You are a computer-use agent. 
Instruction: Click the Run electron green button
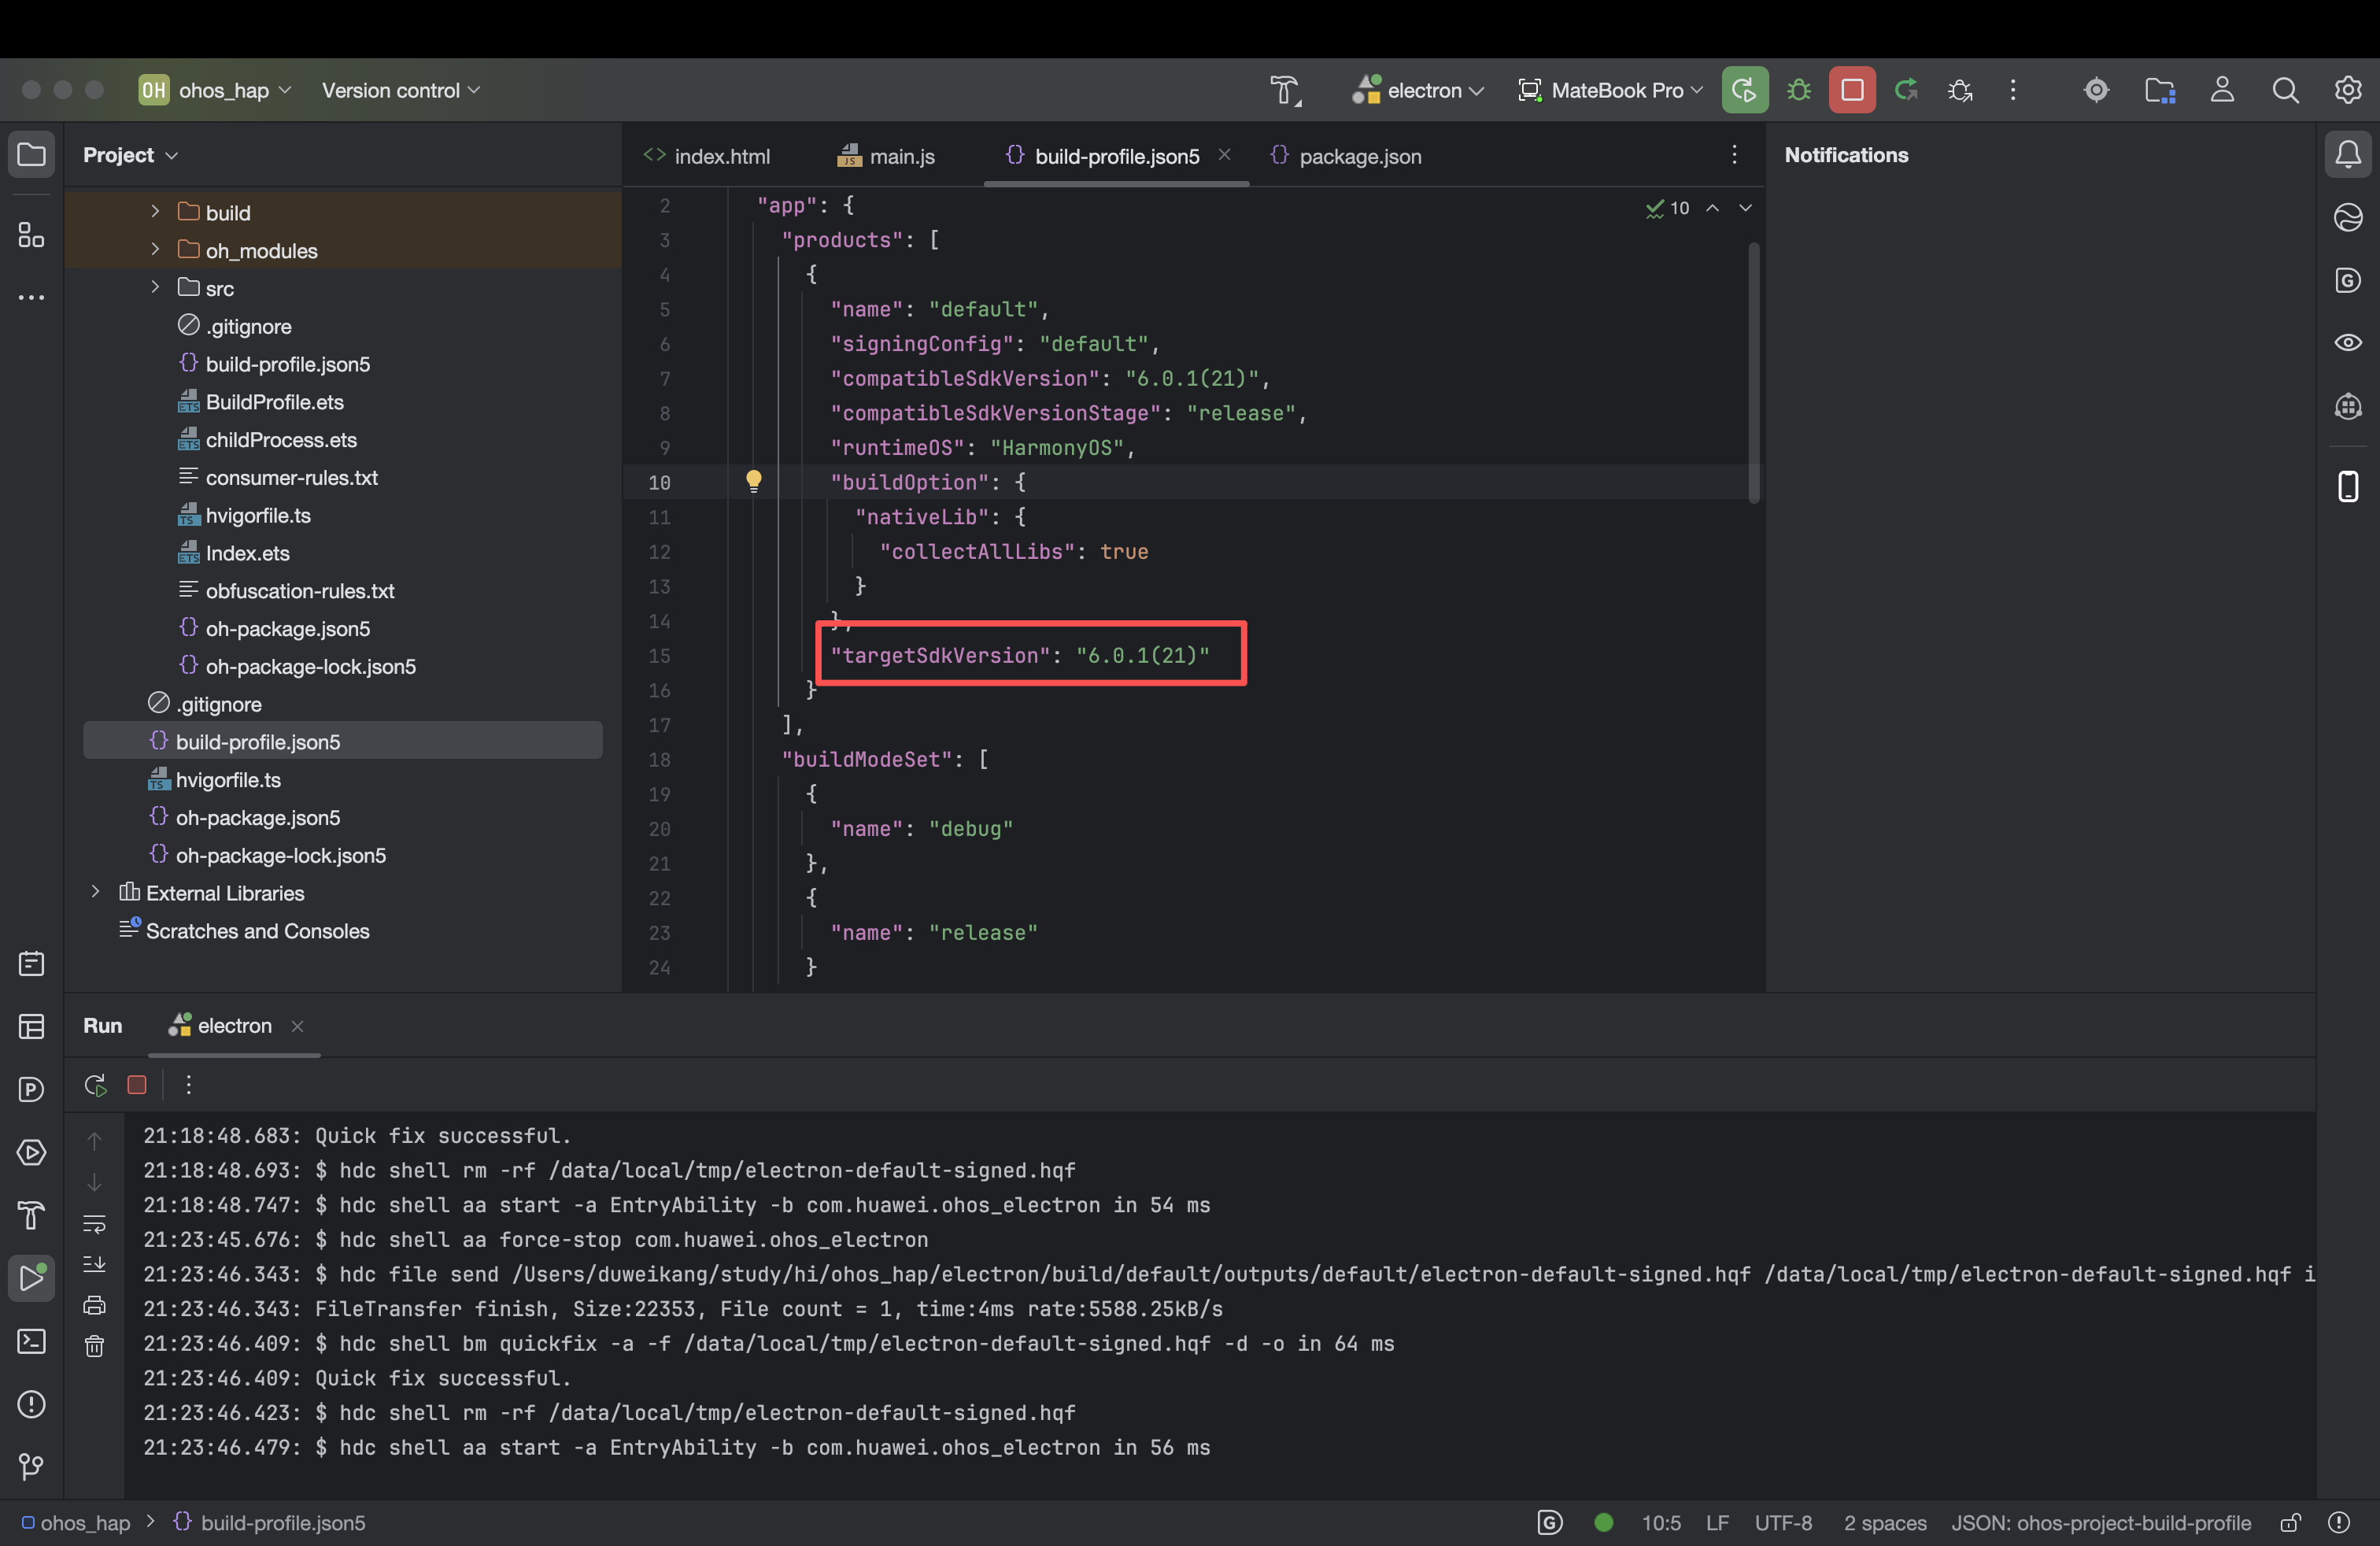tap(1745, 90)
